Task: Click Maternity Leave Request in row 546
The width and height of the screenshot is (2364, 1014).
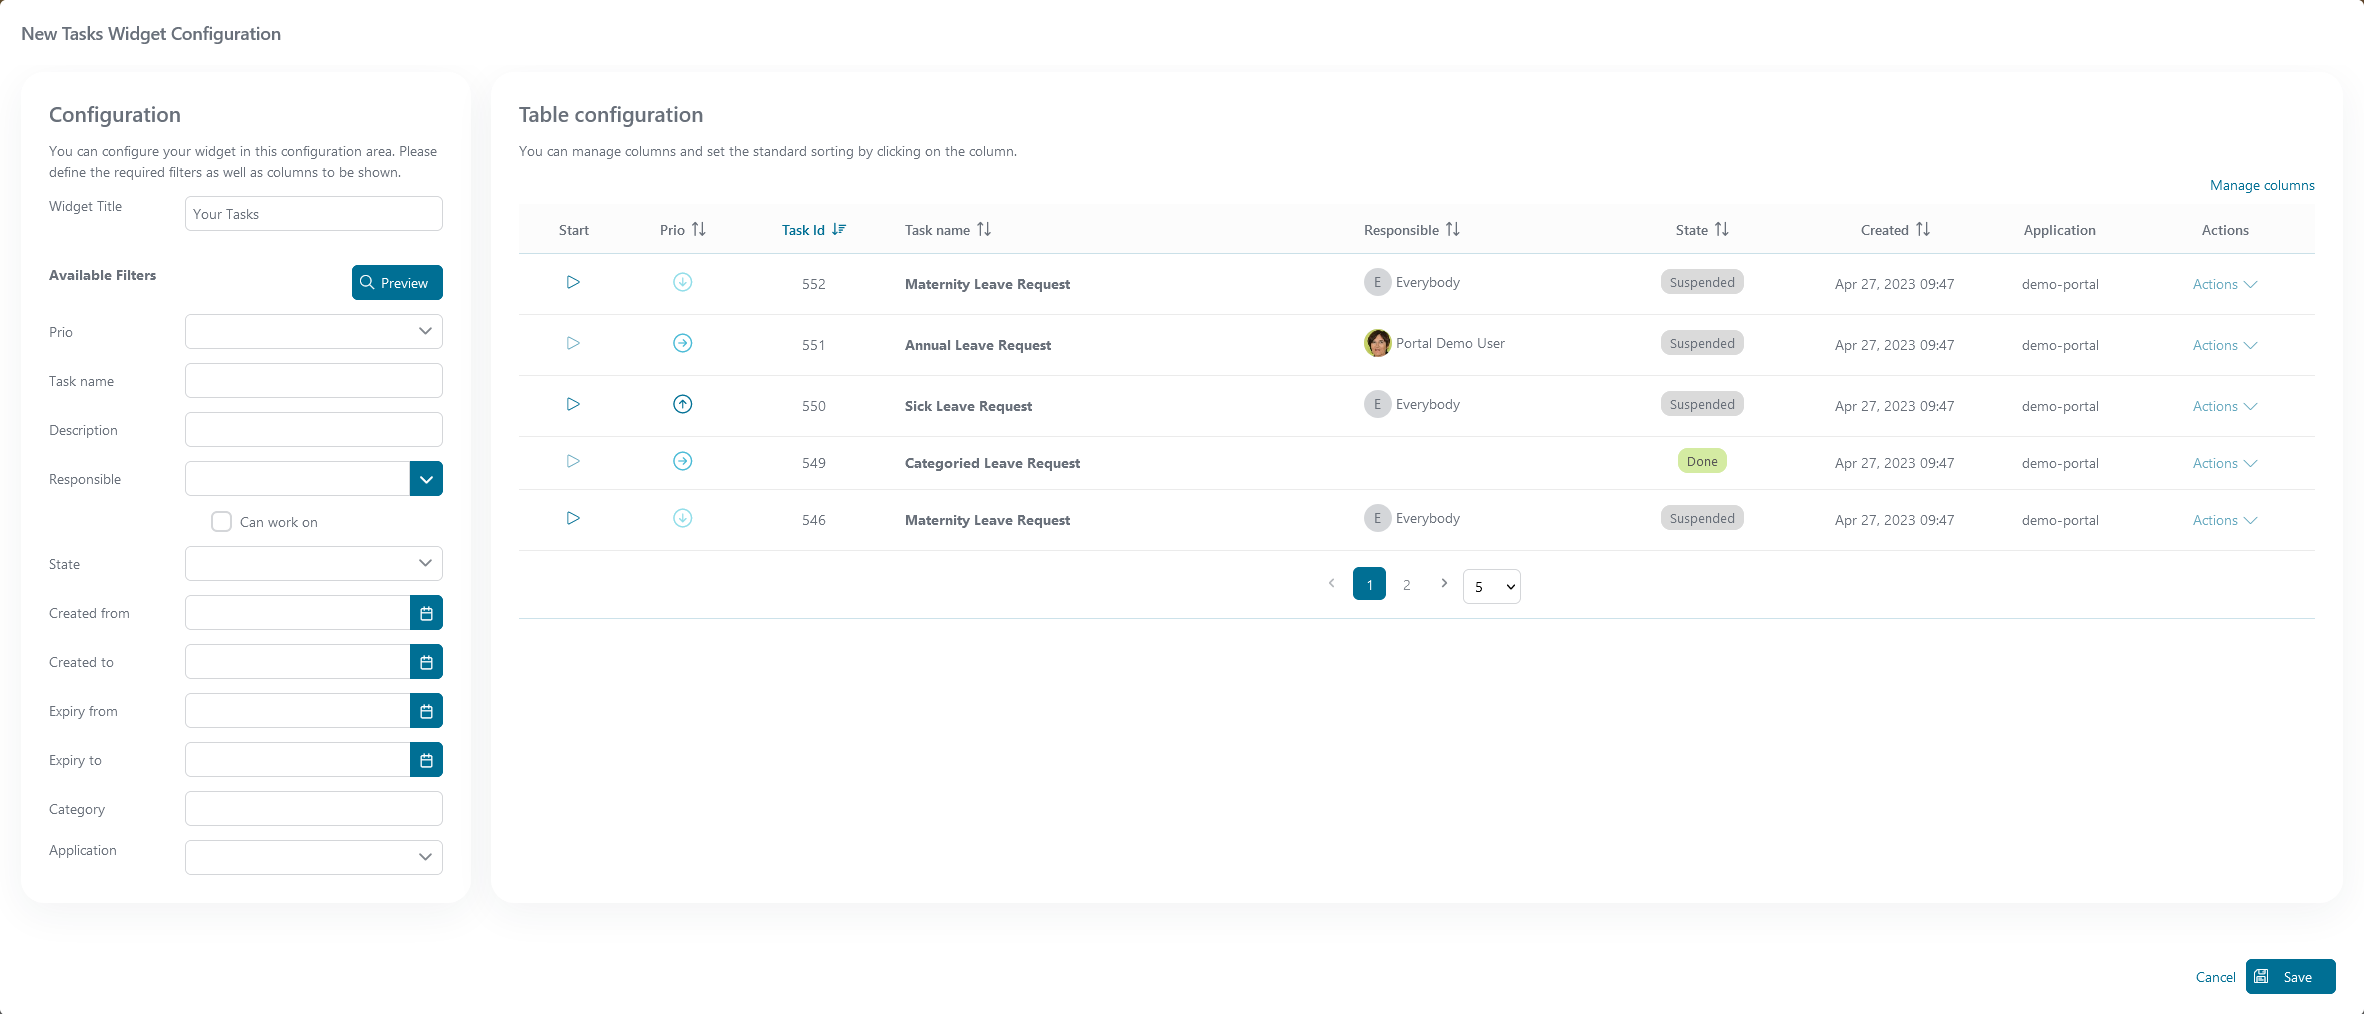Action: point(987,520)
